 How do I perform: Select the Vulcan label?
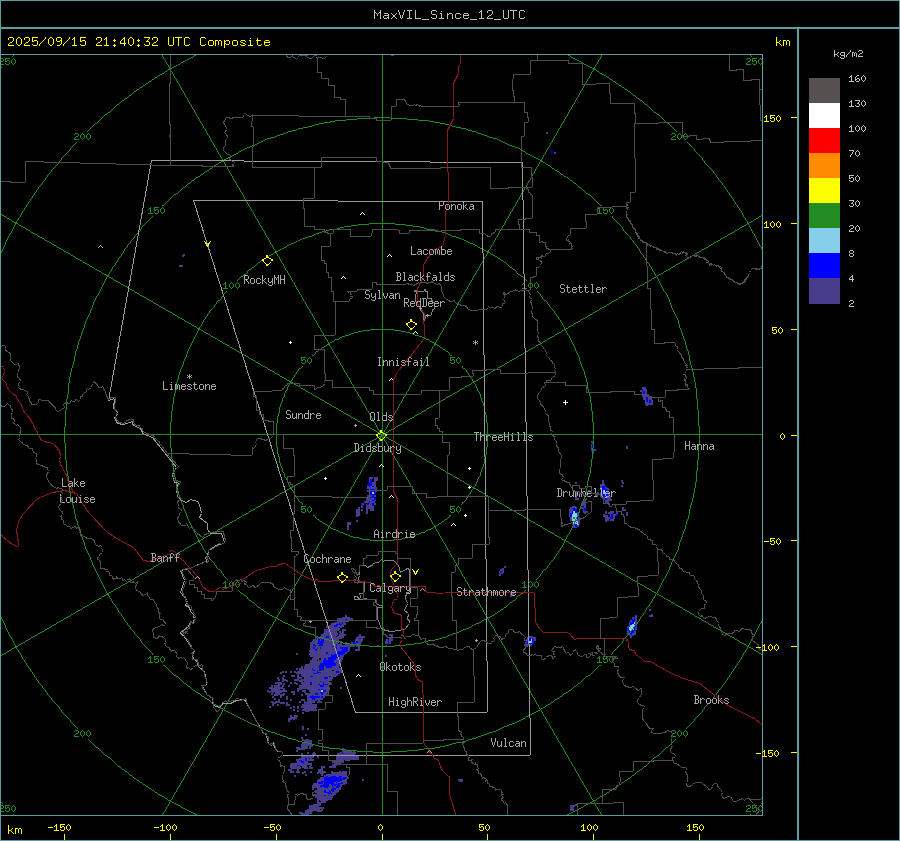point(509,743)
